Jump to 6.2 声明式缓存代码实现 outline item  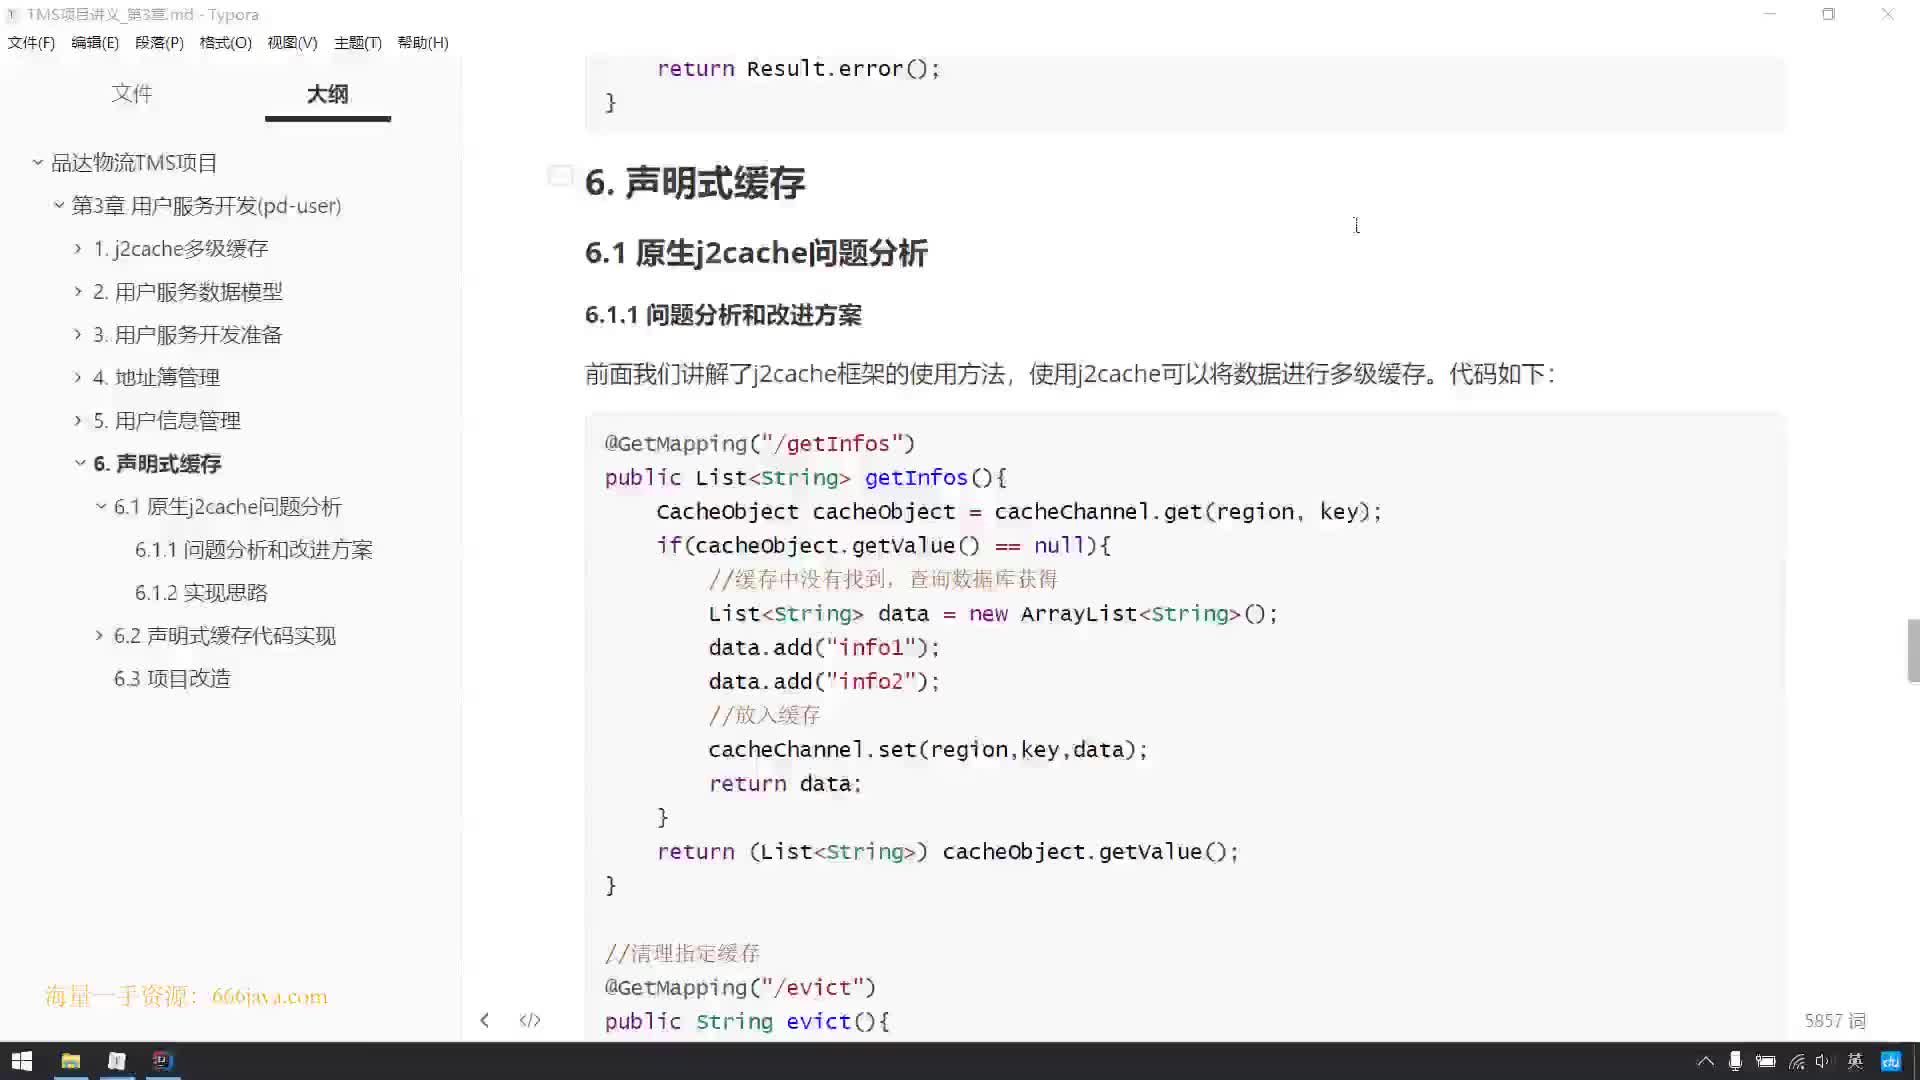(225, 635)
